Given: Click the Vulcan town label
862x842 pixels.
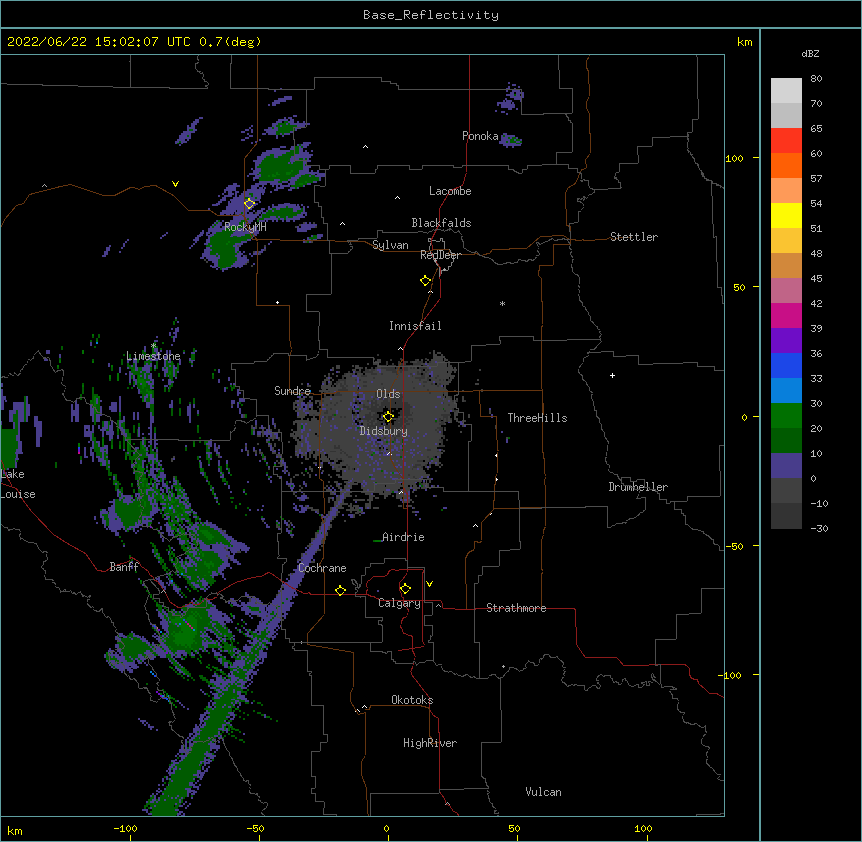Looking at the screenshot, I should [543, 792].
